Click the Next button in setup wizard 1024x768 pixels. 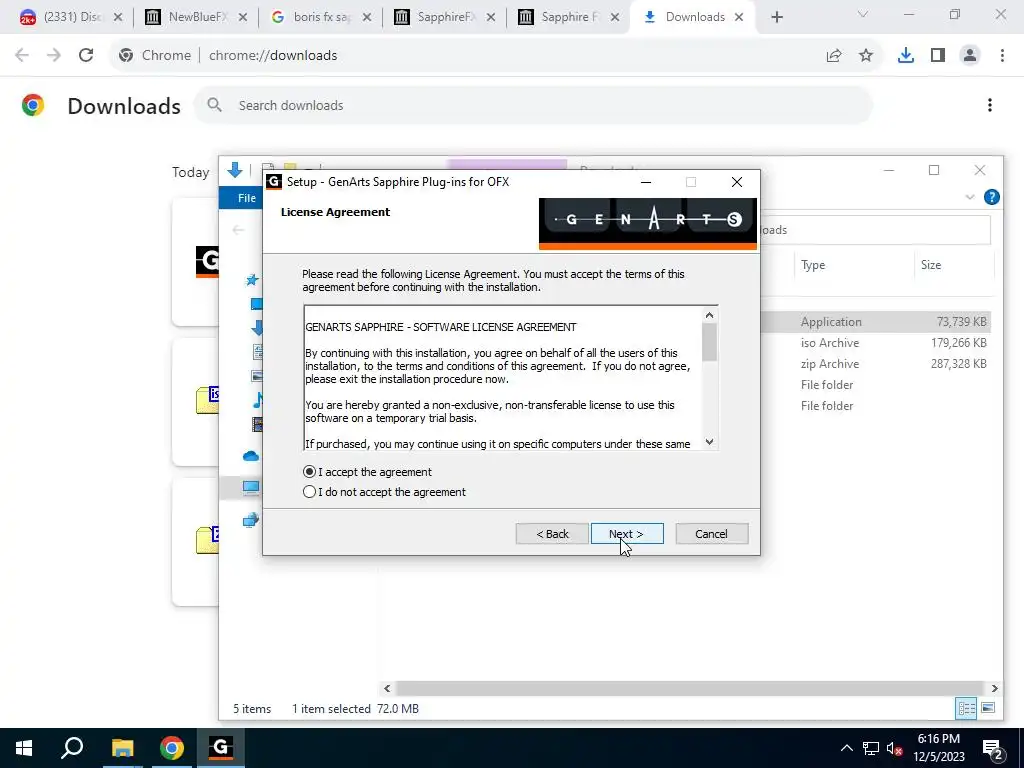[627, 534]
